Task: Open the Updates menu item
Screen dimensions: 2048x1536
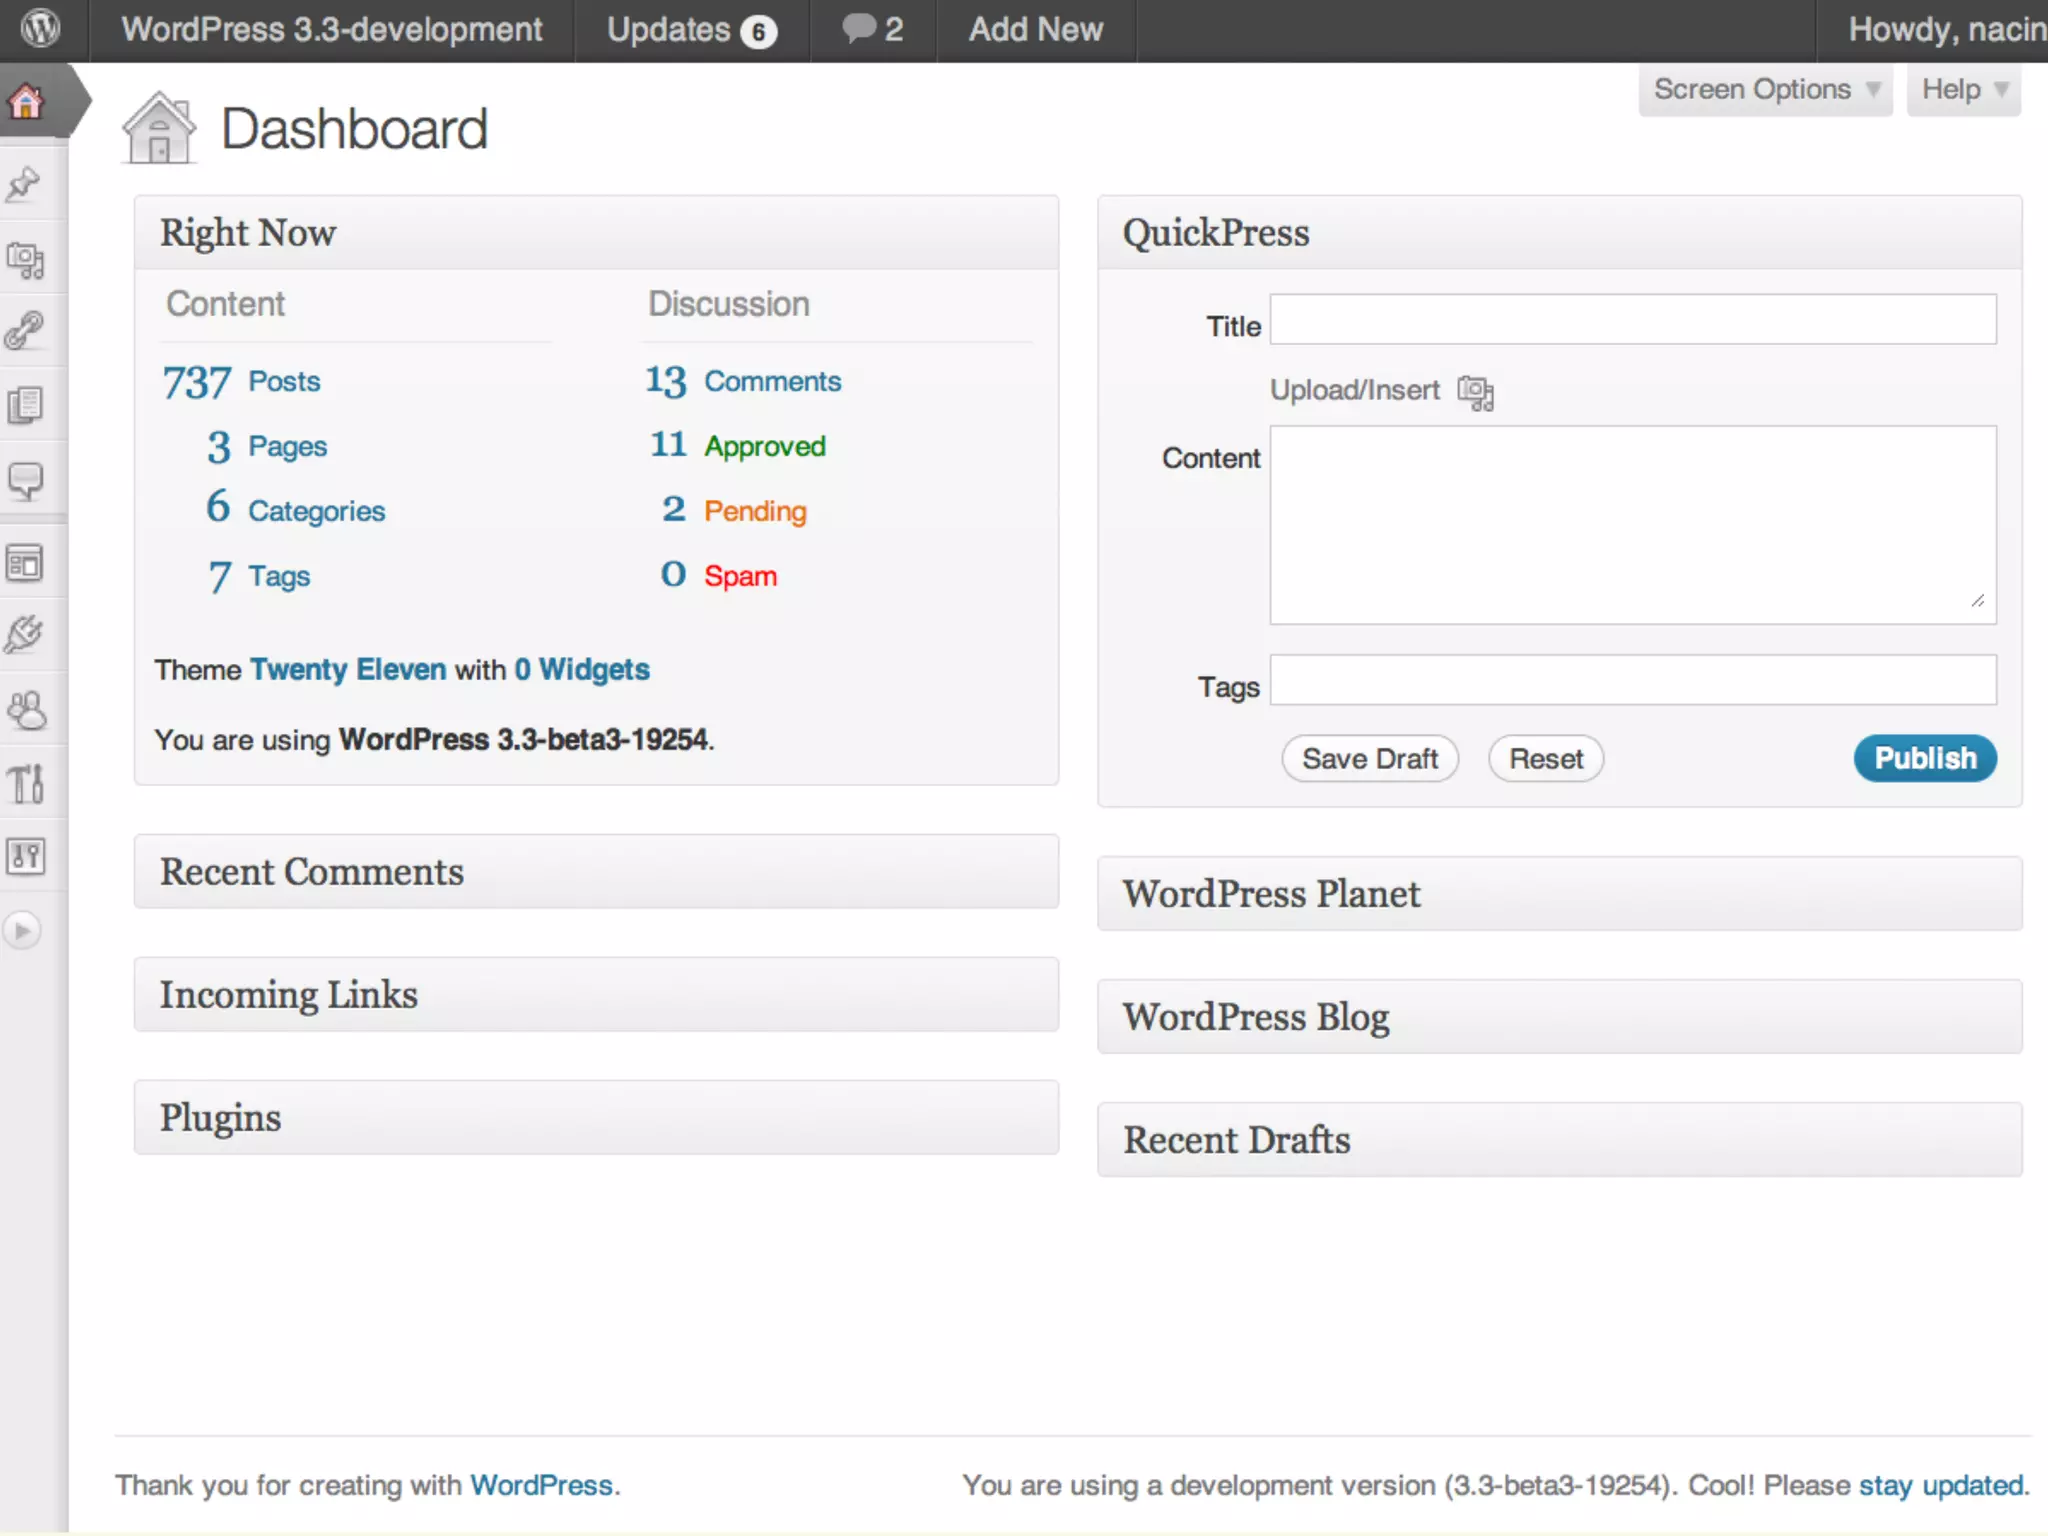Action: point(690,30)
